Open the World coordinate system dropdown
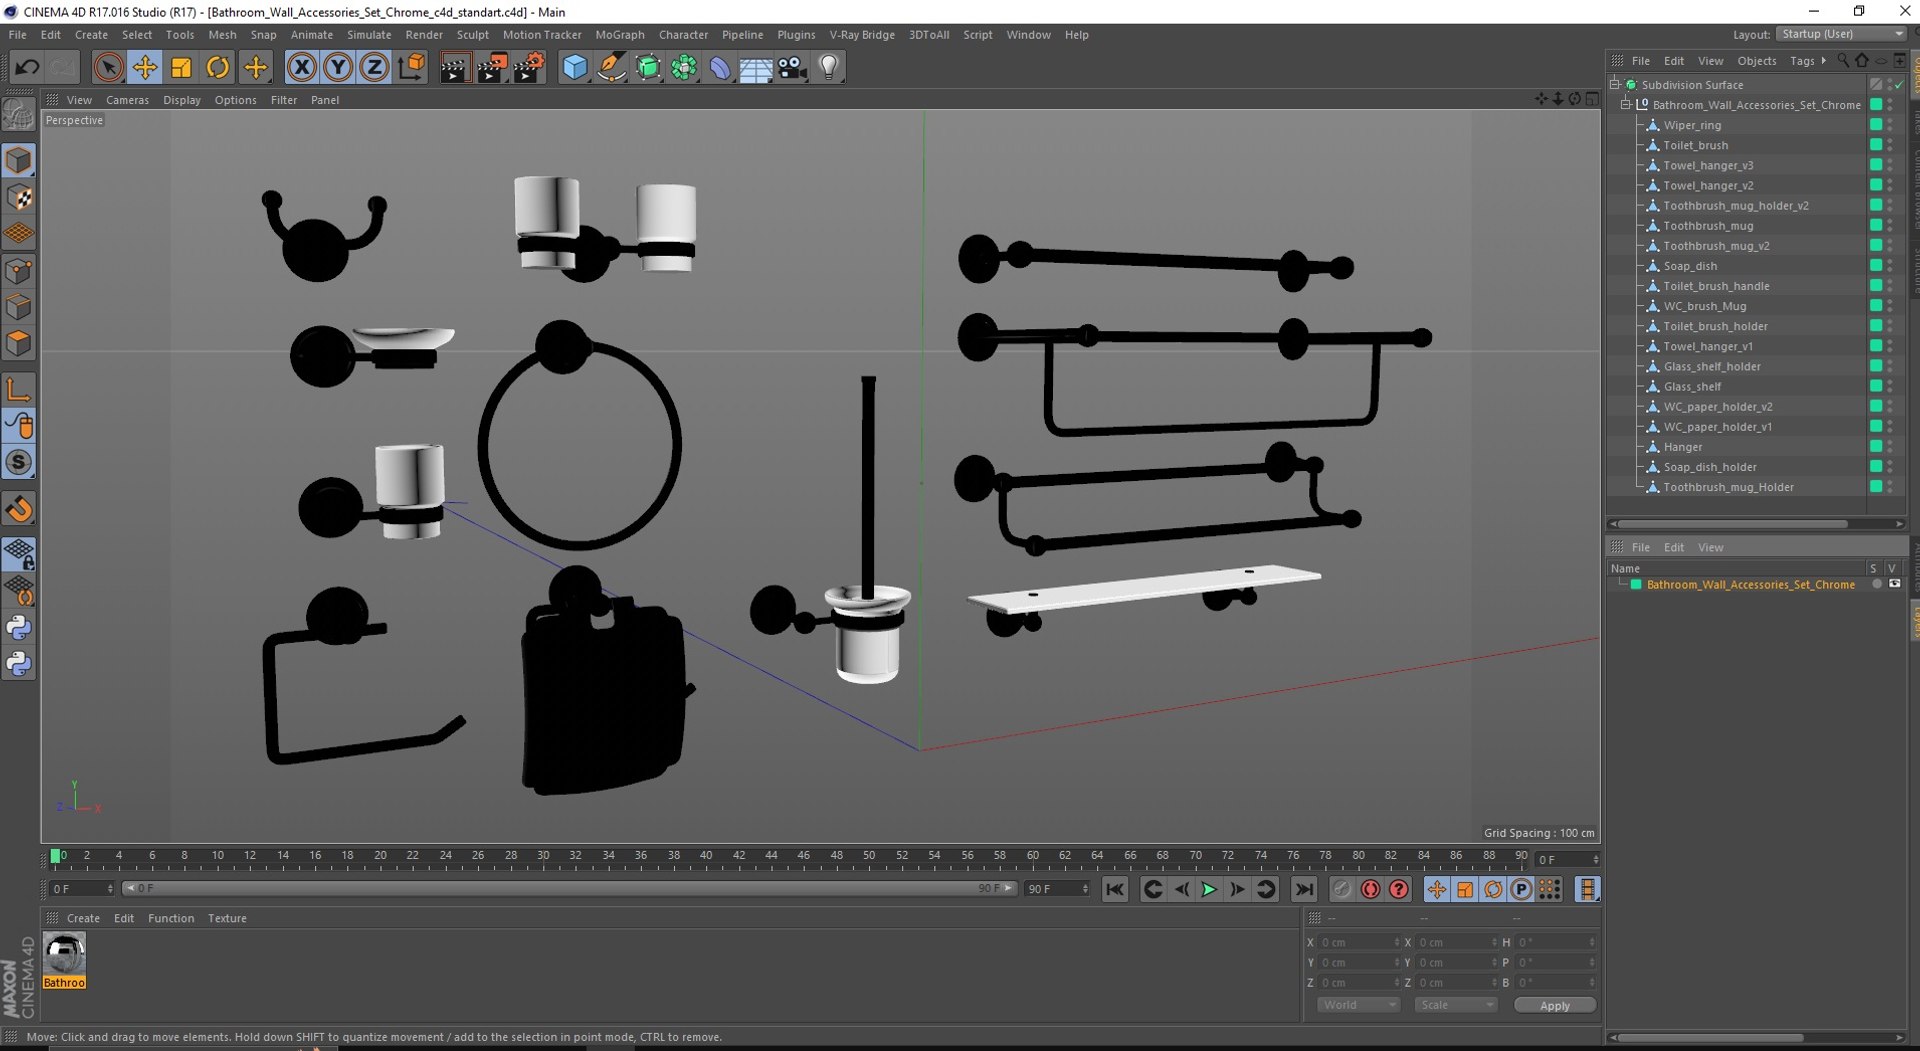The image size is (1920, 1051). (1357, 1005)
